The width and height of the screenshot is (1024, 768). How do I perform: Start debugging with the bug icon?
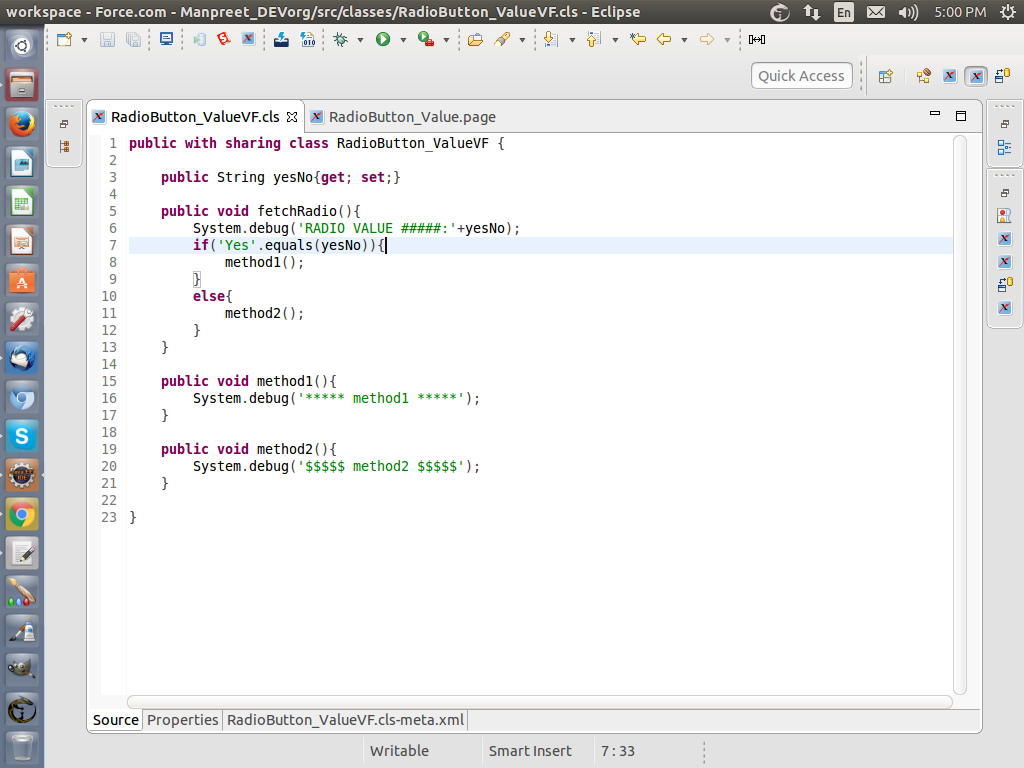341,39
